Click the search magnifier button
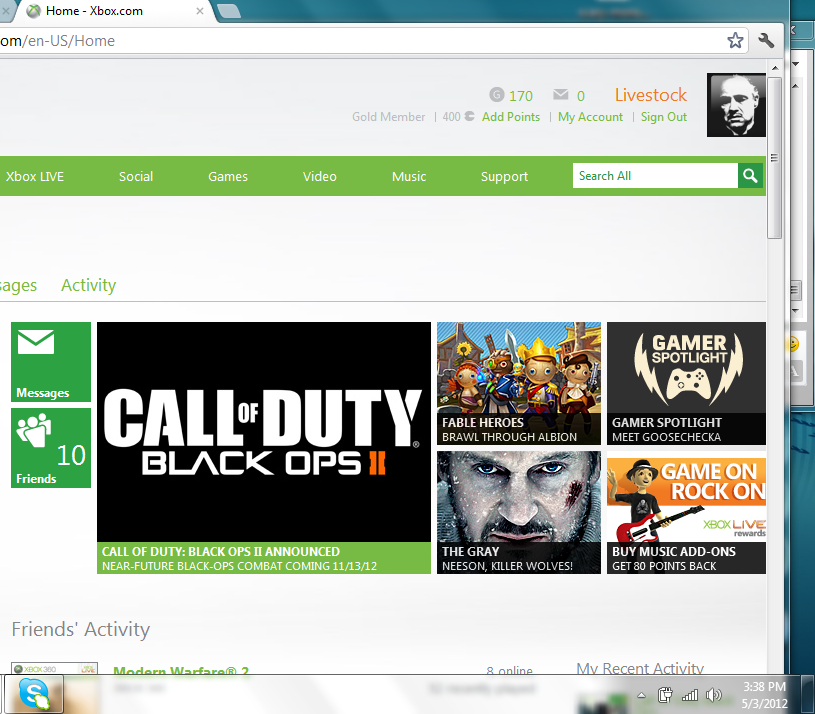The width and height of the screenshot is (815, 714). [750, 176]
